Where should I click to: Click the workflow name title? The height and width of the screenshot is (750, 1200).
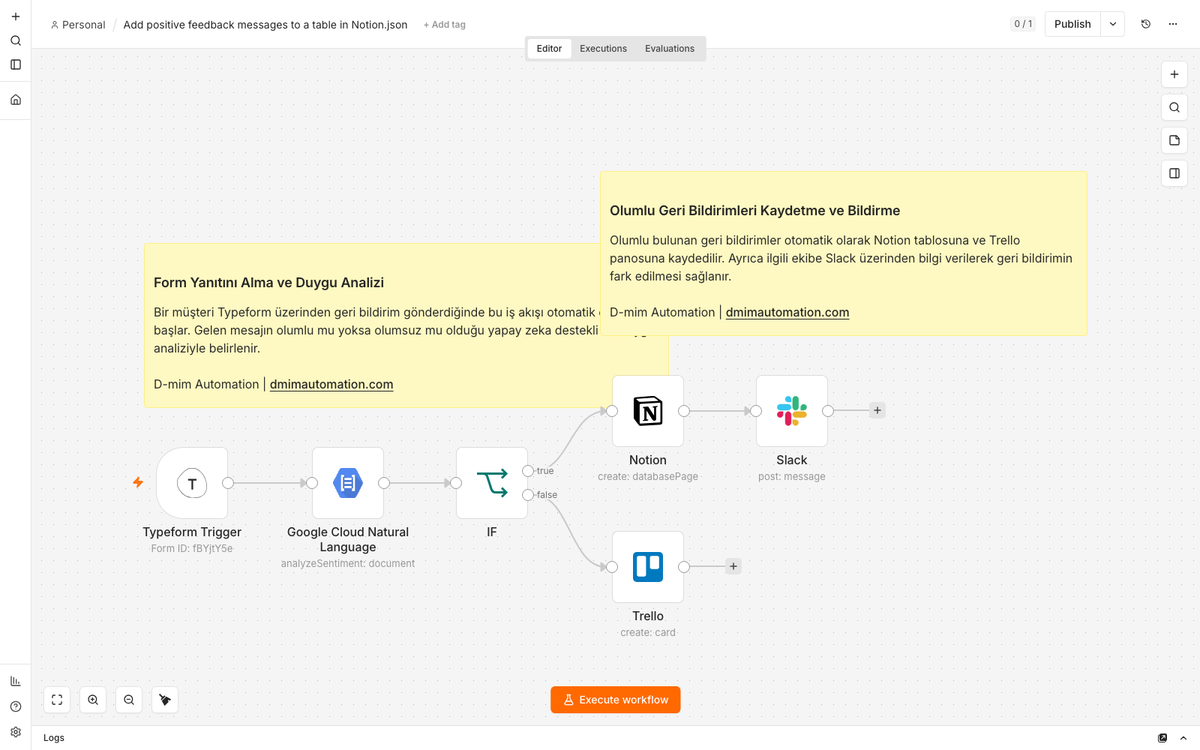tap(265, 25)
